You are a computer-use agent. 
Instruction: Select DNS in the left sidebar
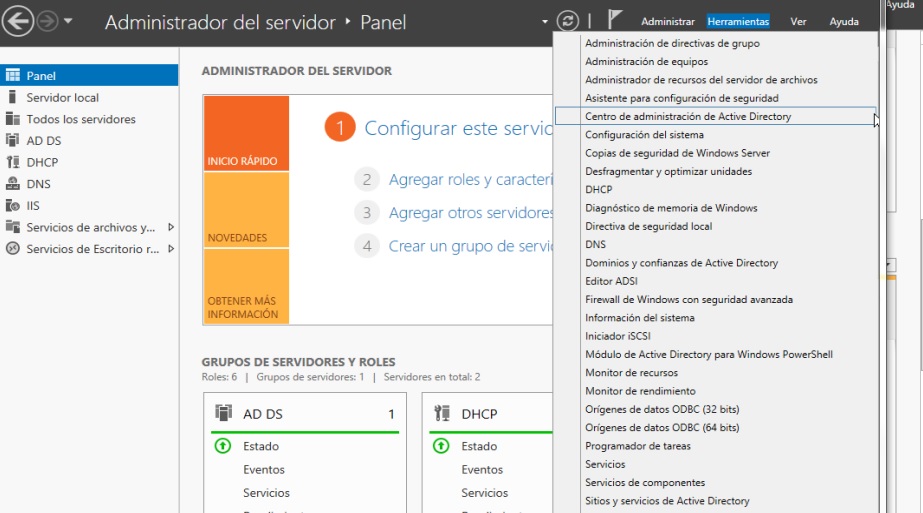pyautogui.click(x=38, y=184)
